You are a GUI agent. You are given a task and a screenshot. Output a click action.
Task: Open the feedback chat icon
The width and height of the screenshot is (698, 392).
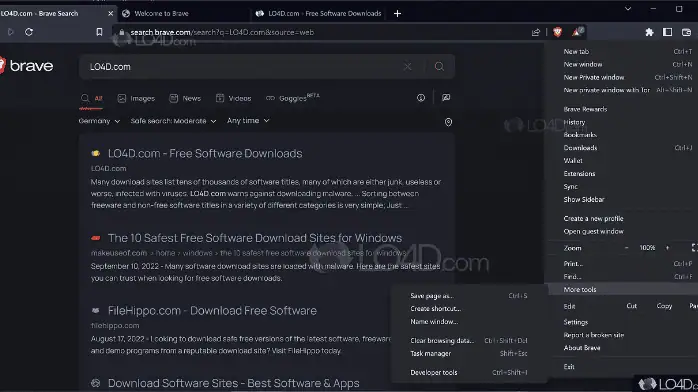tap(446, 98)
